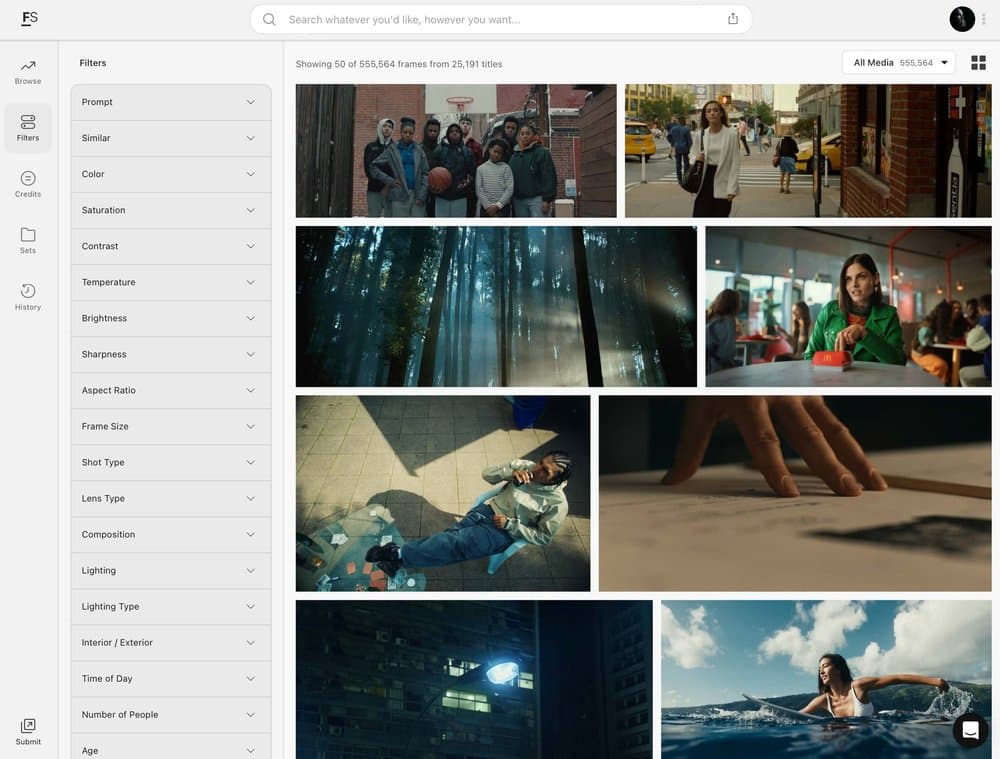Viewport: 1000px width, 759px height.
Task: Open the Browse section in the sidebar
Action: (27, 70)
